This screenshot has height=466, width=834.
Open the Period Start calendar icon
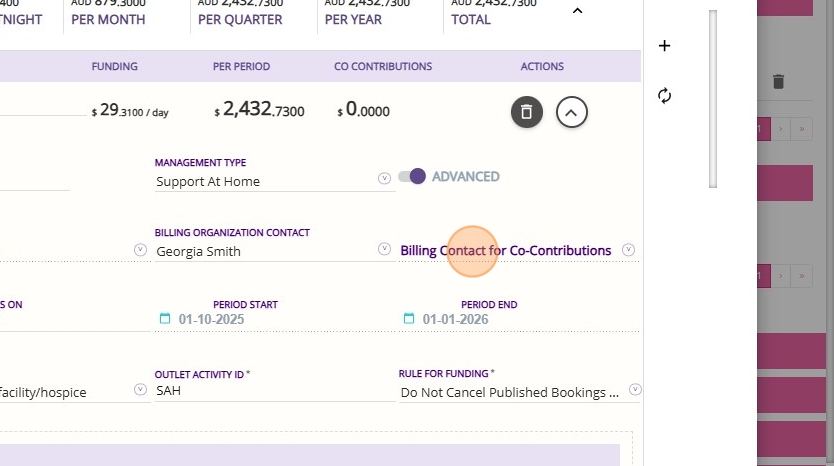click(x=165, y=319)
